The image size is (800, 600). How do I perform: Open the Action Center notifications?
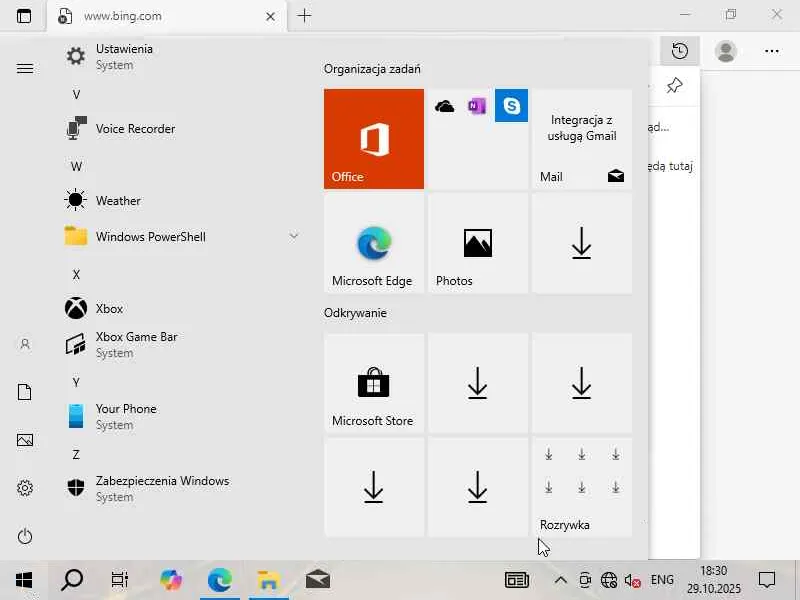(767, 580)
